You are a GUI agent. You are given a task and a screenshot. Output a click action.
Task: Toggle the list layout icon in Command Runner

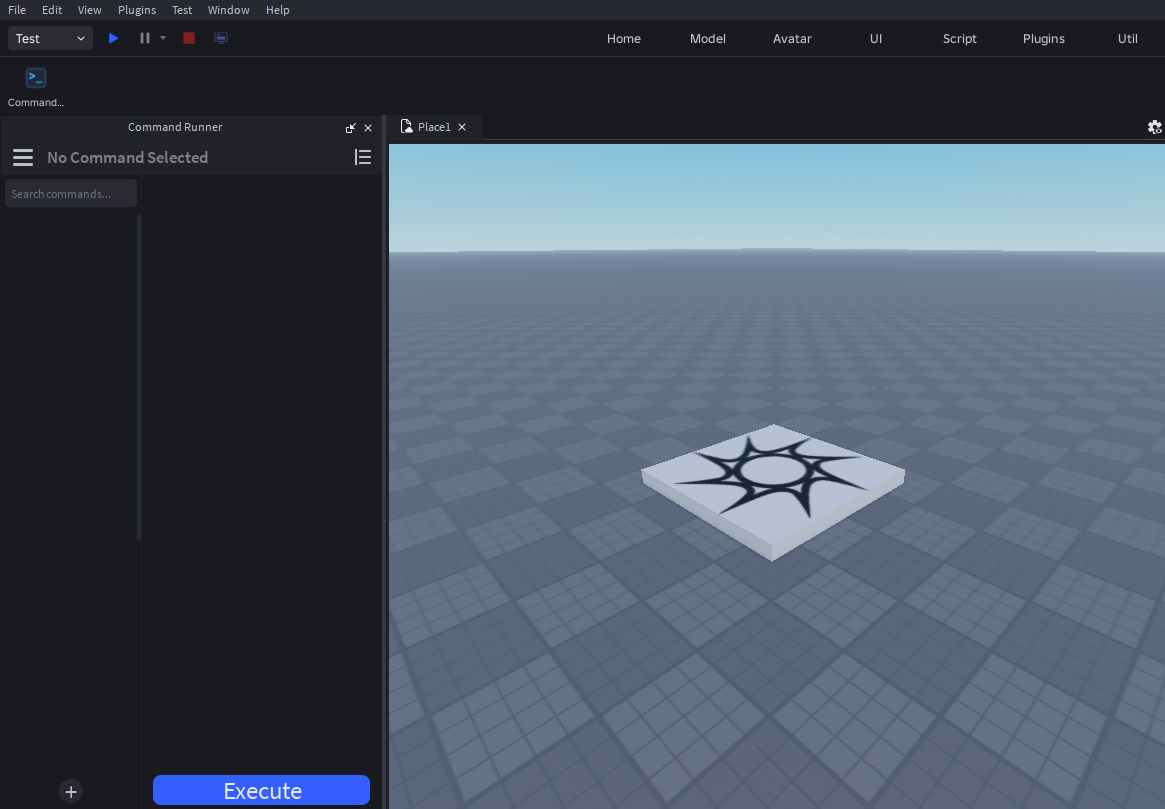[x=363, y=157]
